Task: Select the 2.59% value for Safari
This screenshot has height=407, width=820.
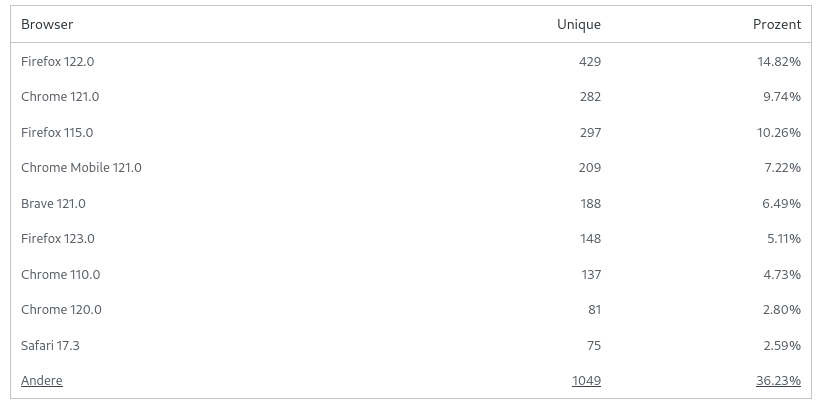Action: [x=782, y=346]
